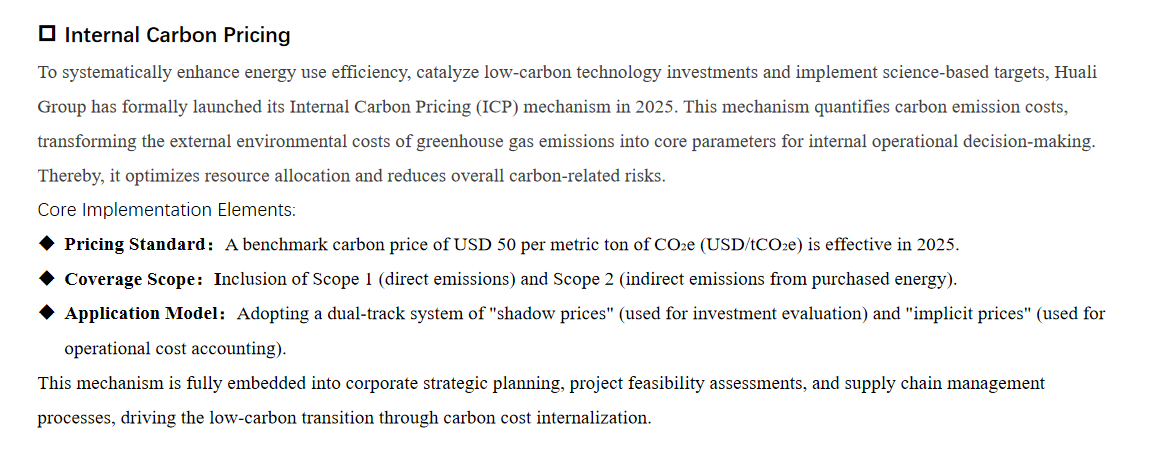
Task: Click the diamond bullet beside Coverage Scope
Action: tap(46, 277)
